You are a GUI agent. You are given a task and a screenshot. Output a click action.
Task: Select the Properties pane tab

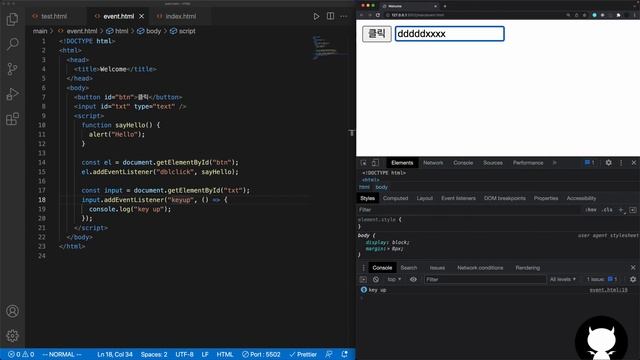tap(546, 198)
